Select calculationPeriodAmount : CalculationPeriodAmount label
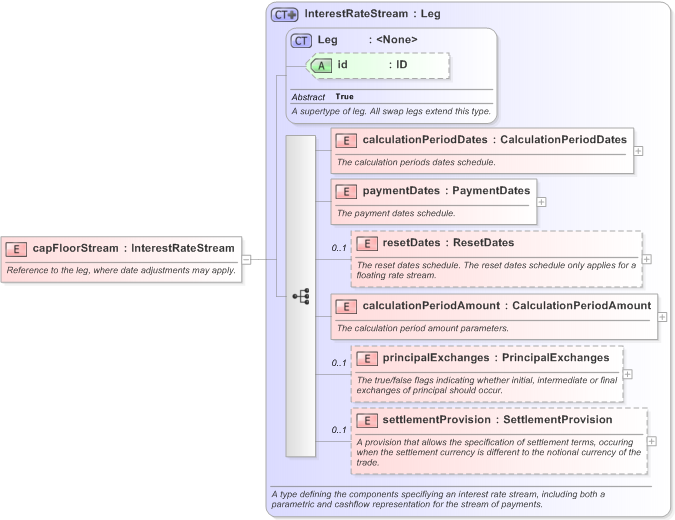Viewport: 675px width, 520px height. pyautogui.click(x=507, y=306)
